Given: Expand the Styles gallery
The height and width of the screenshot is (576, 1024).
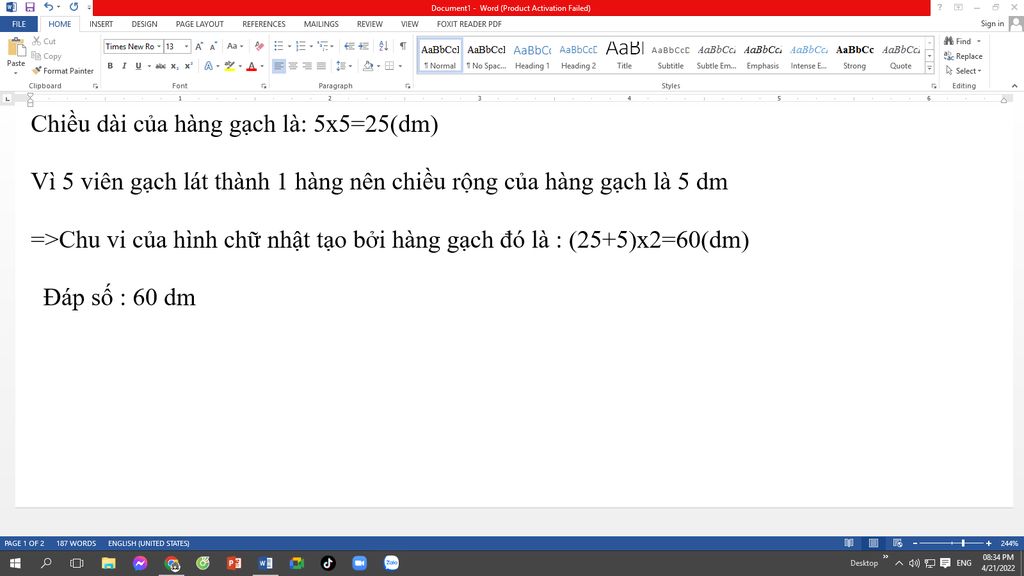Looking at the screenshot, I should pyautogui.click(x=929, y=68).
